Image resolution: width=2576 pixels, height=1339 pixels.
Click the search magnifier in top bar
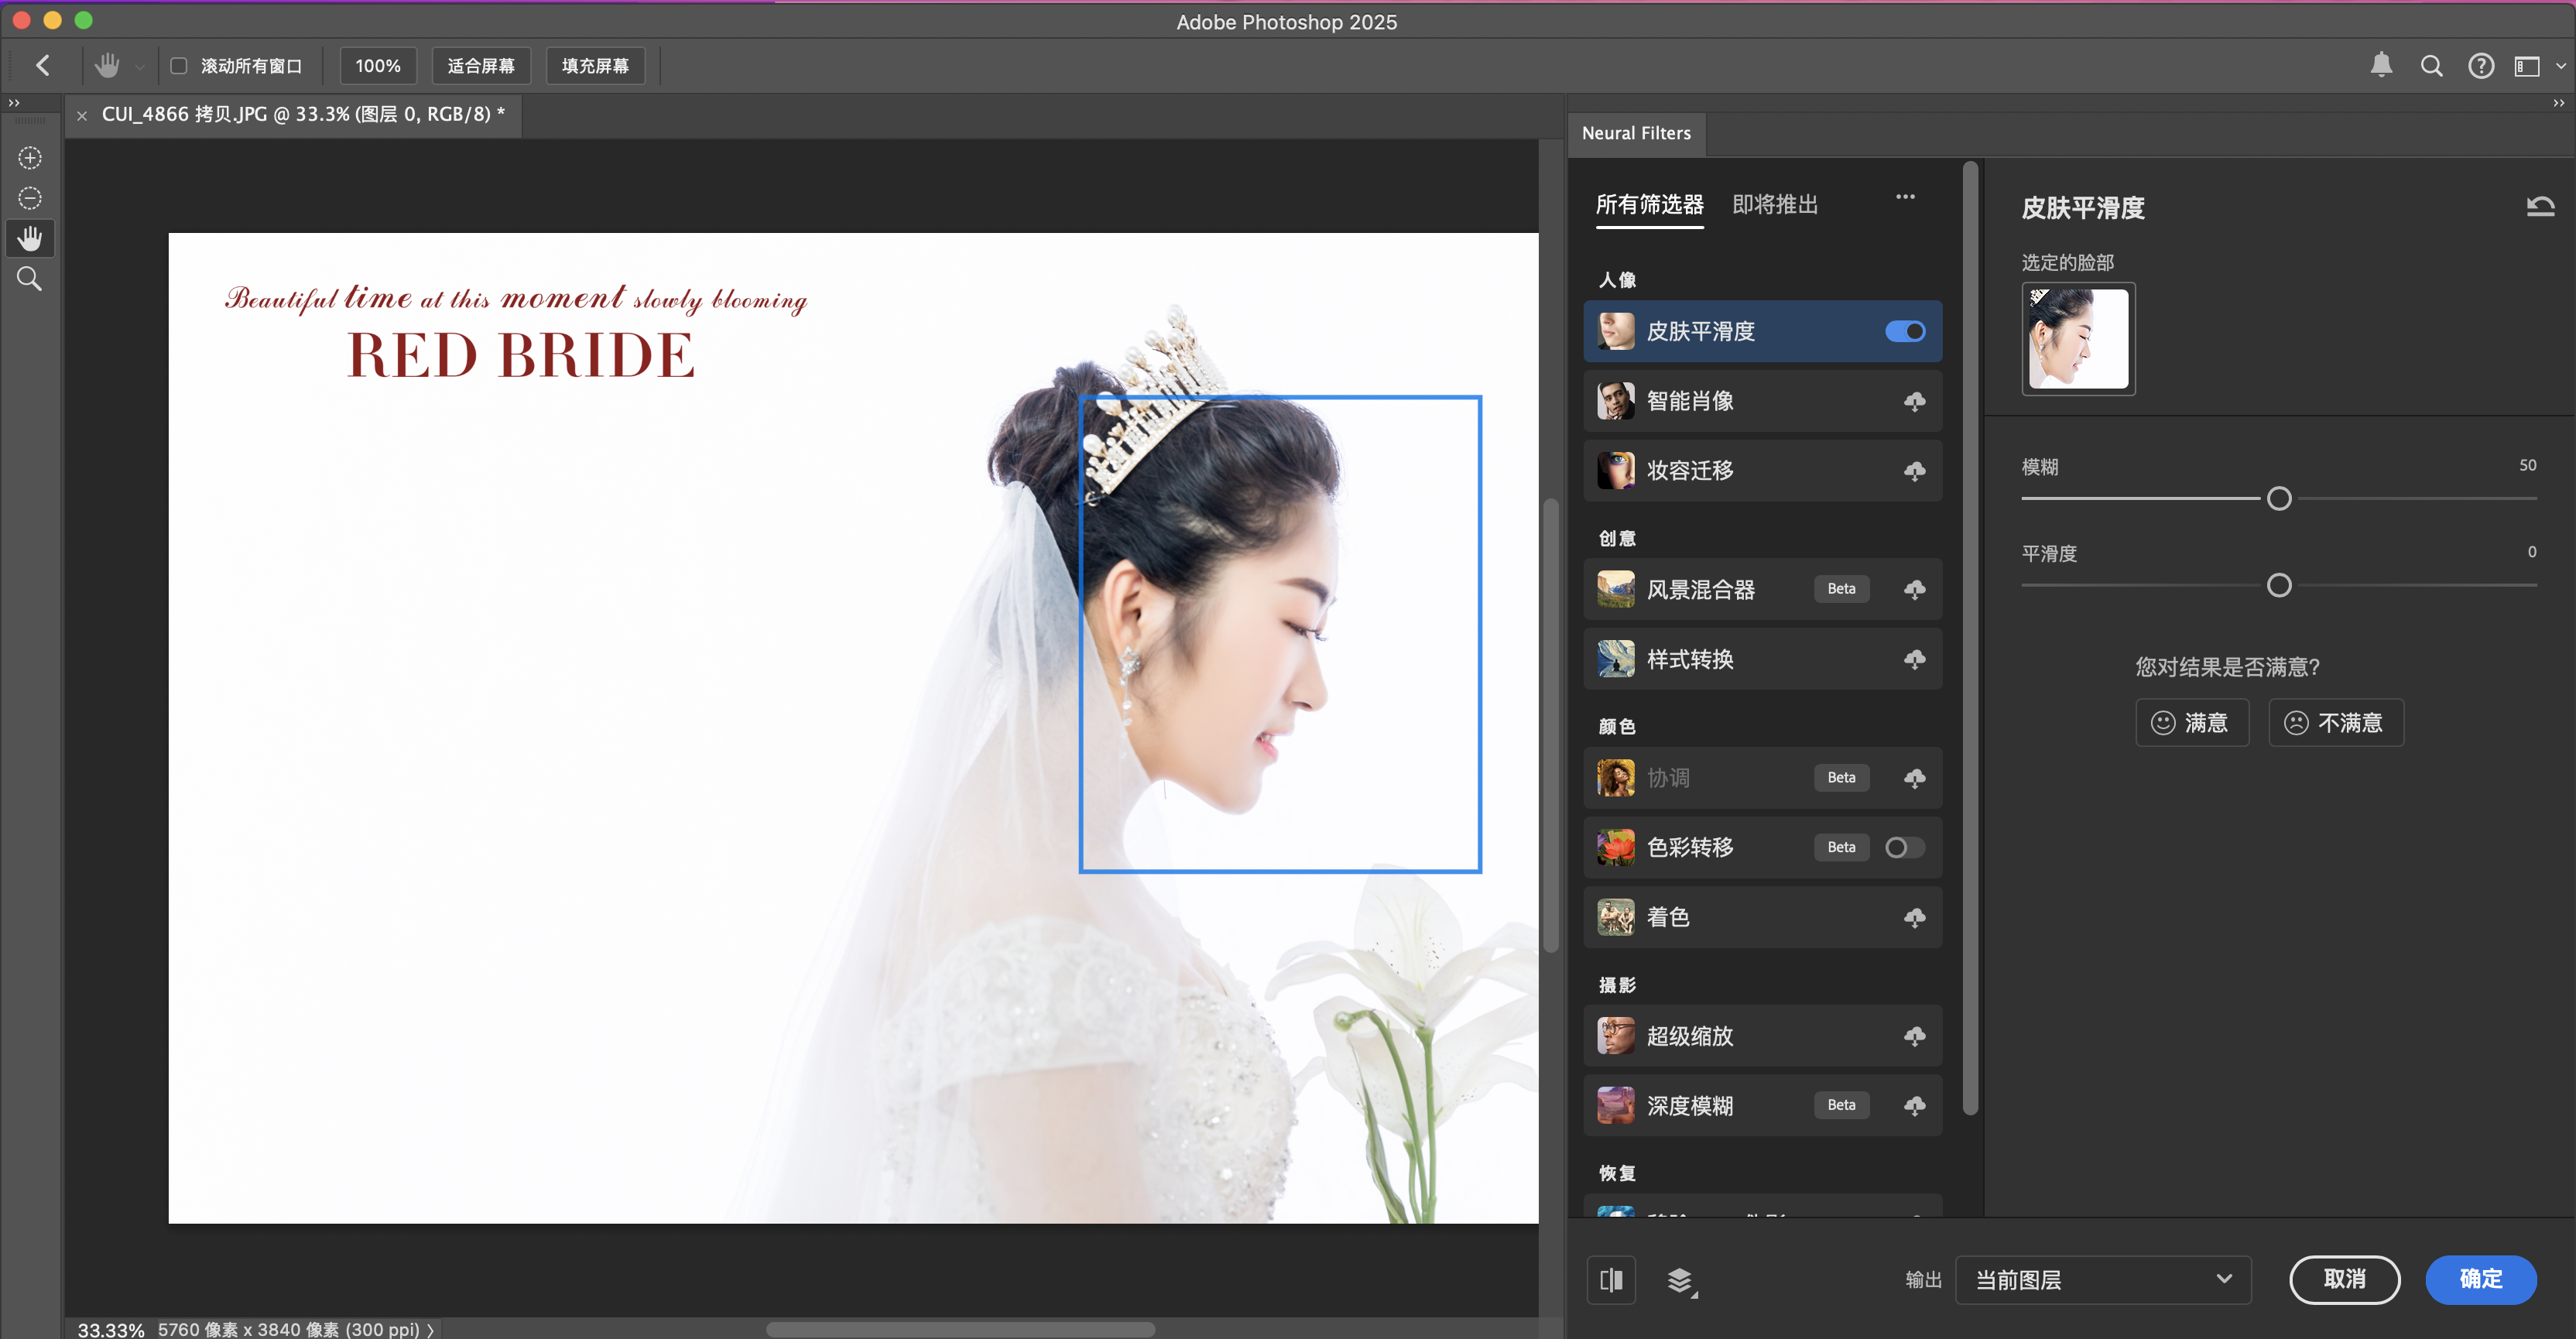[2431, 66]
